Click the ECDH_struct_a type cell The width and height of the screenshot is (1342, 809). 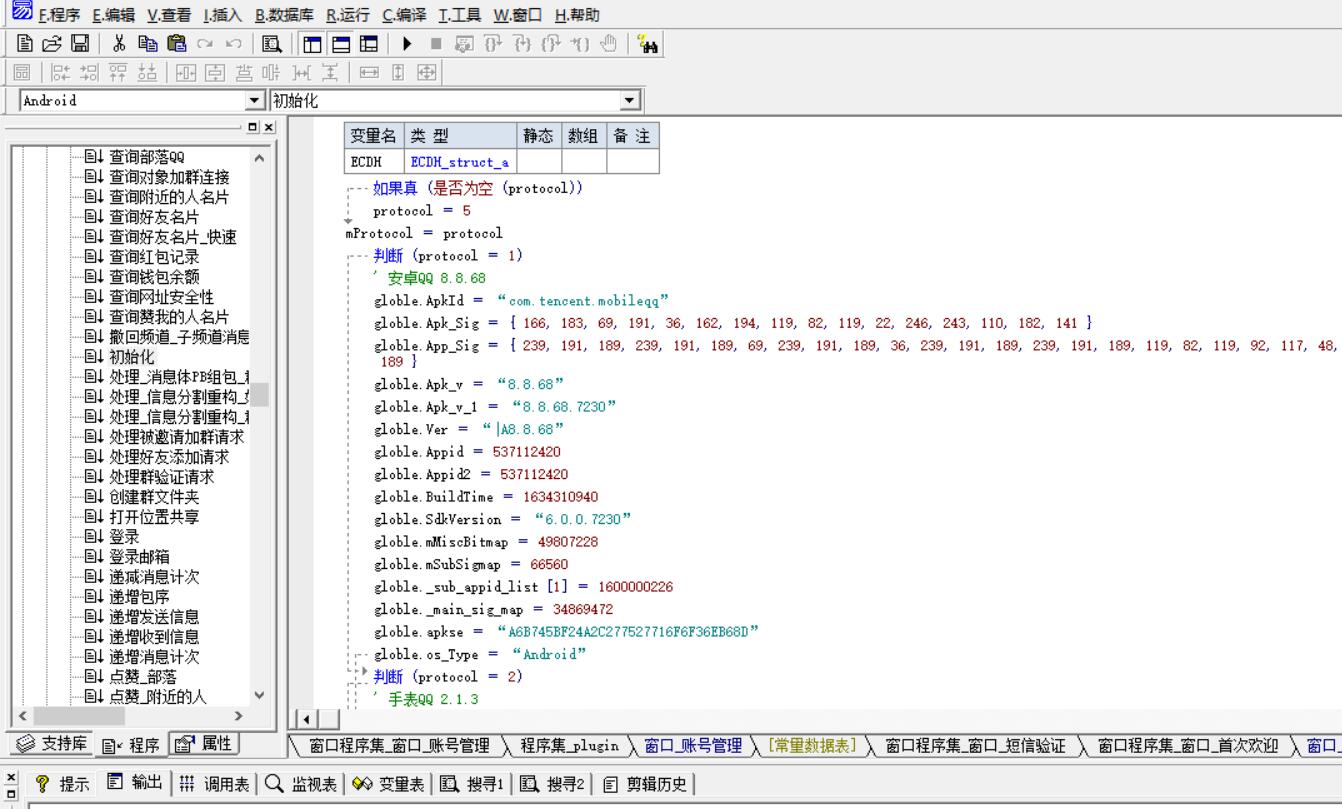pyautogui.click(x=461, y=162)
